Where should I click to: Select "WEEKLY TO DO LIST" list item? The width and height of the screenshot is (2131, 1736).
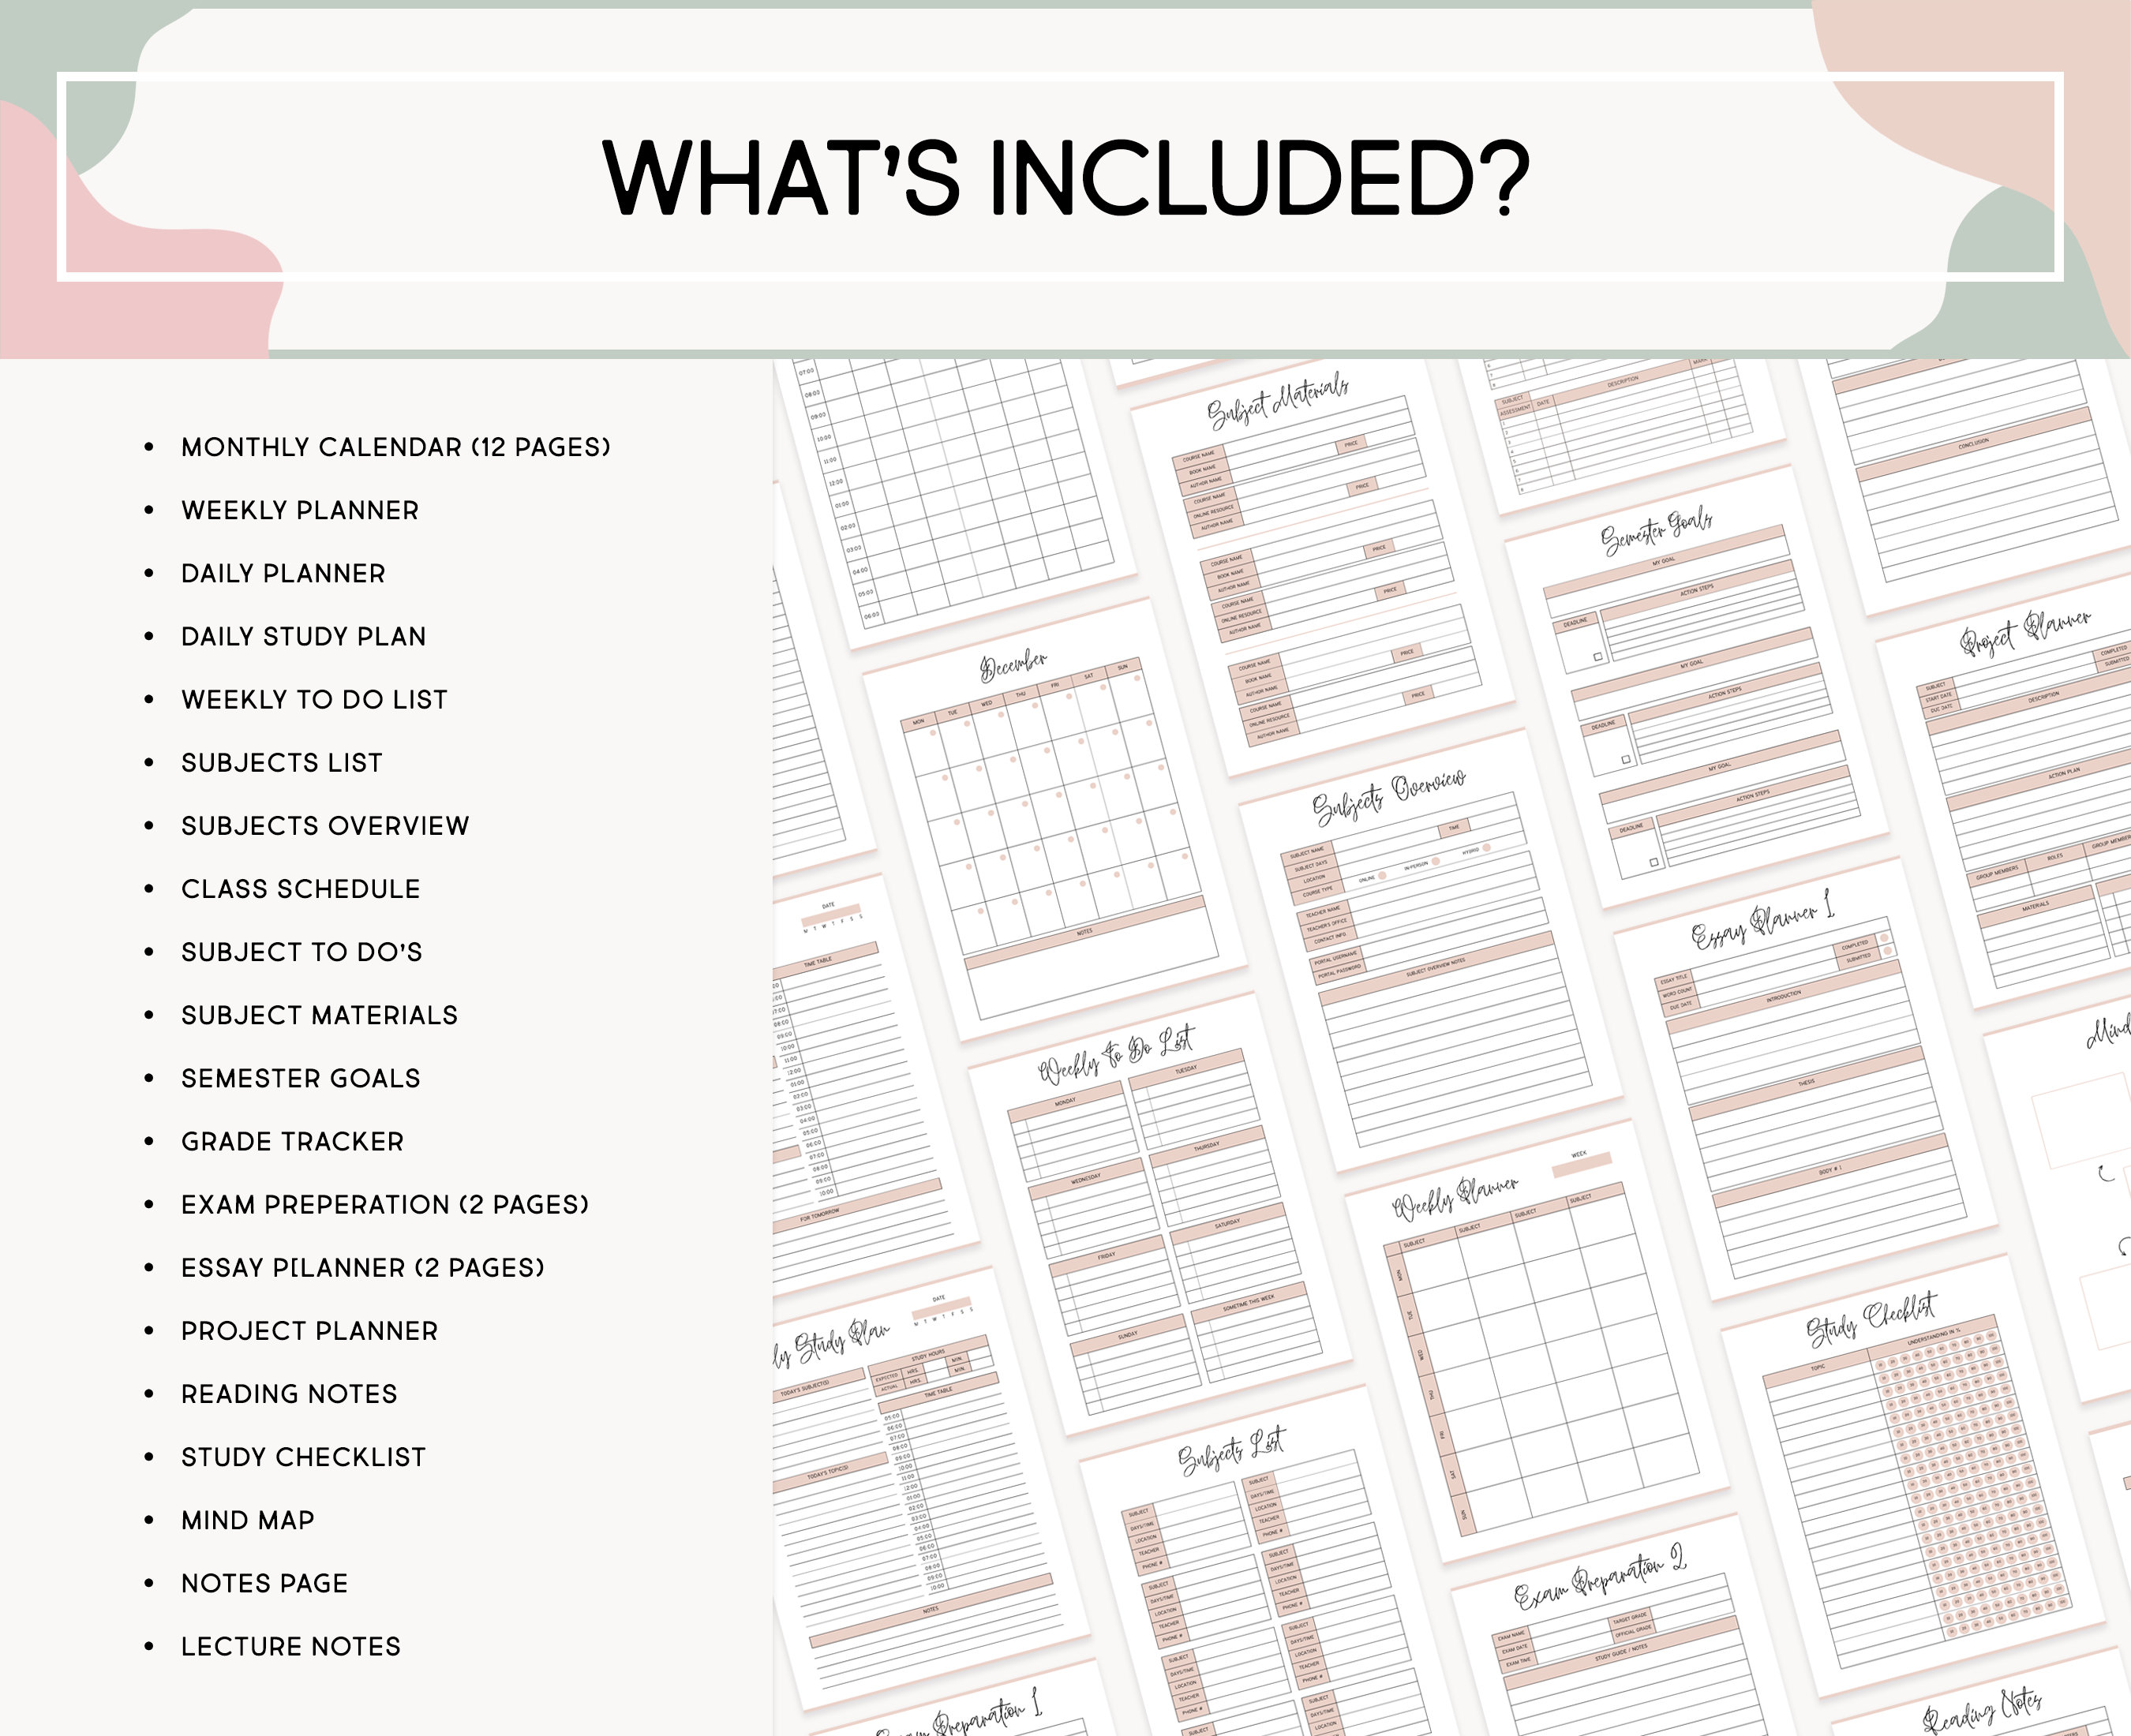(x=314, y=699)
